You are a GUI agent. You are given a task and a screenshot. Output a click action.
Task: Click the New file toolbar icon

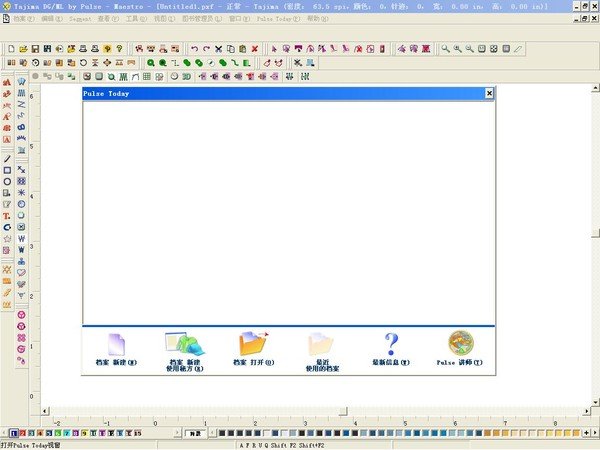[x=11, y=49]
